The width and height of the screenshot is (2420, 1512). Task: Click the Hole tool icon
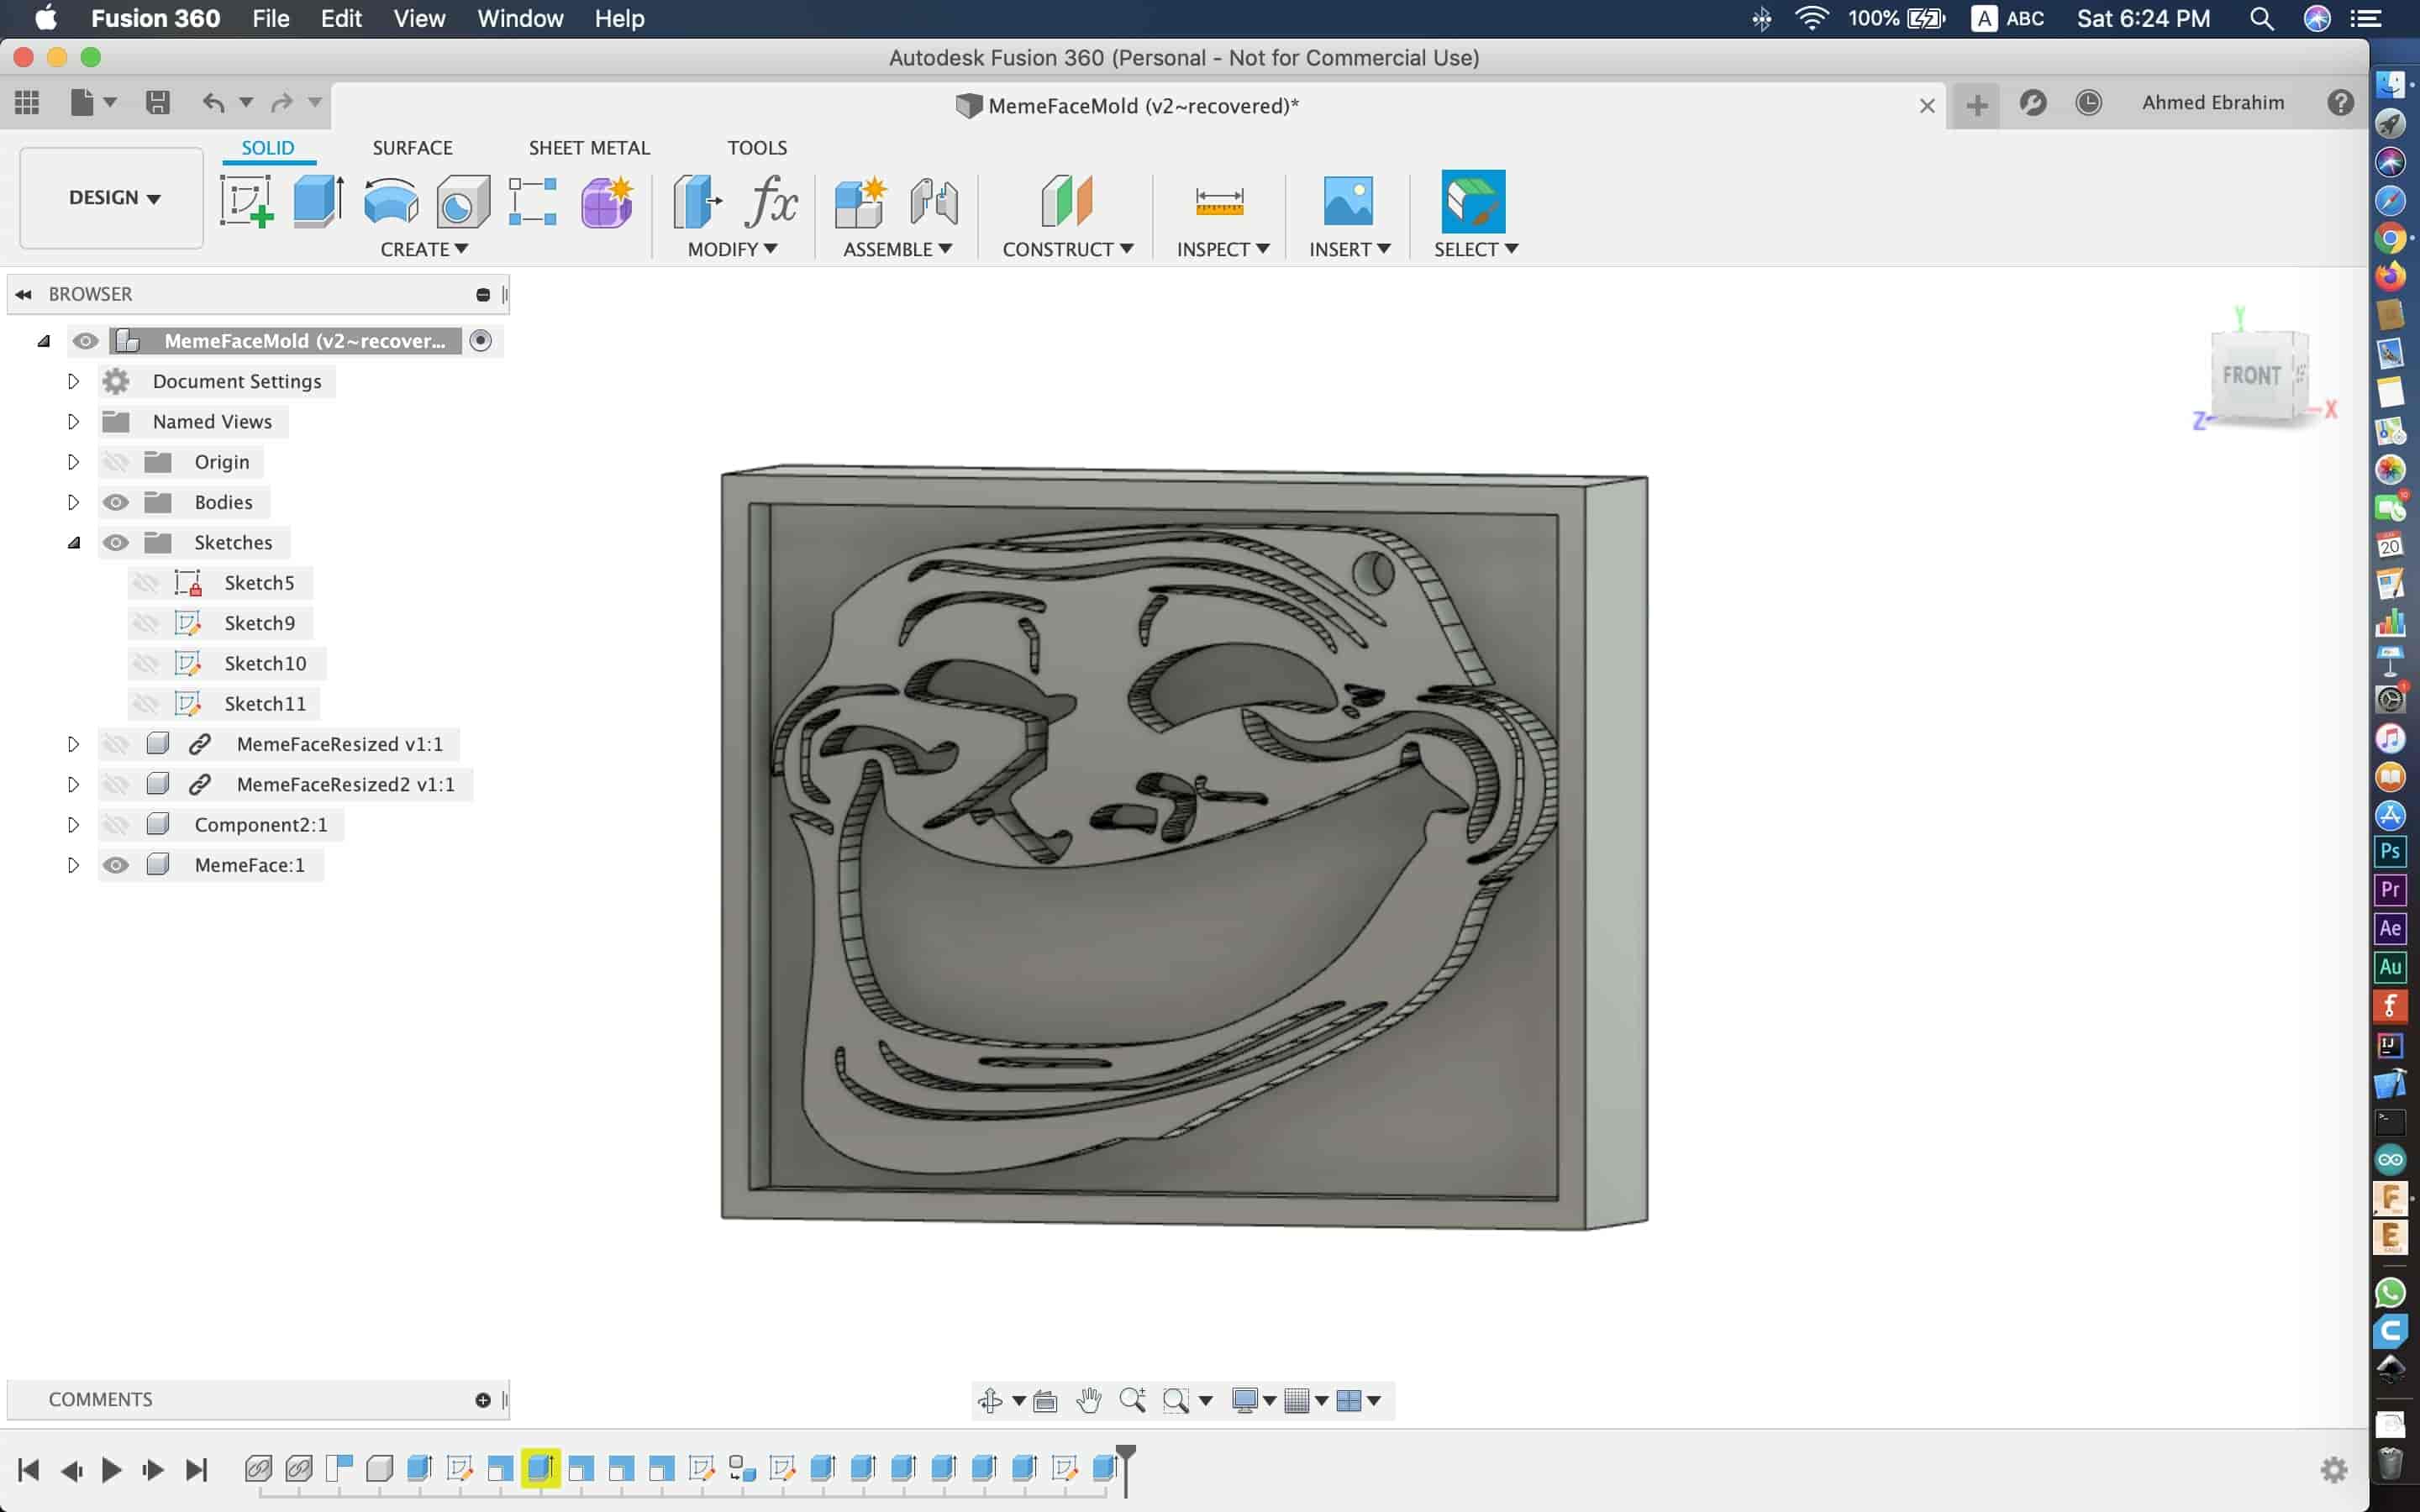coord(463,201)
